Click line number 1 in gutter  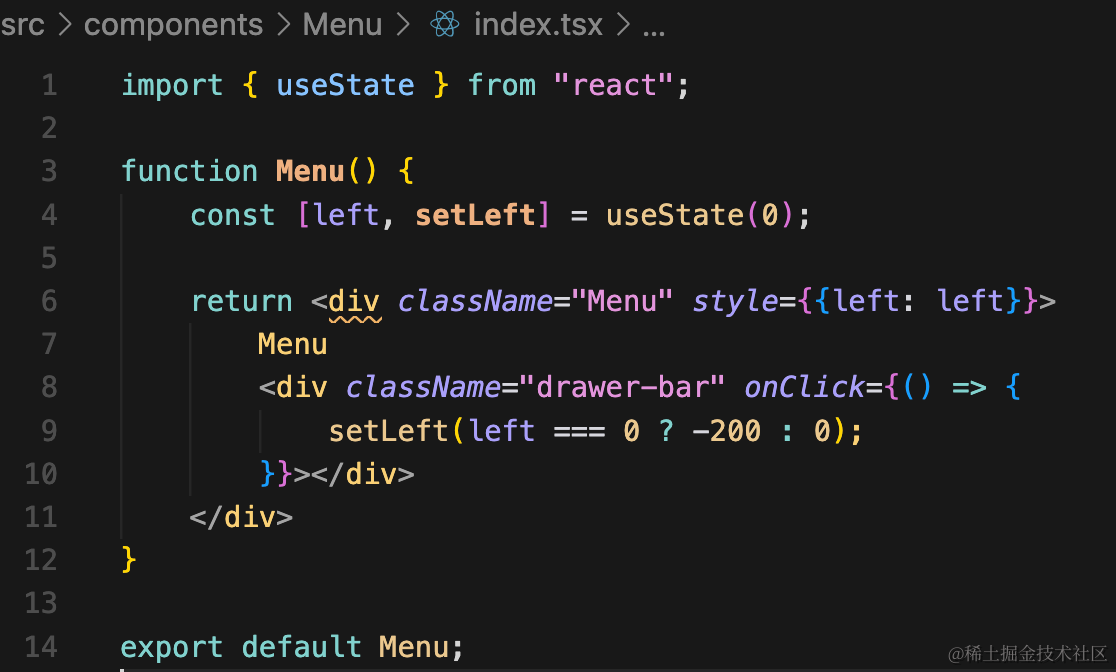click(49, 85)
